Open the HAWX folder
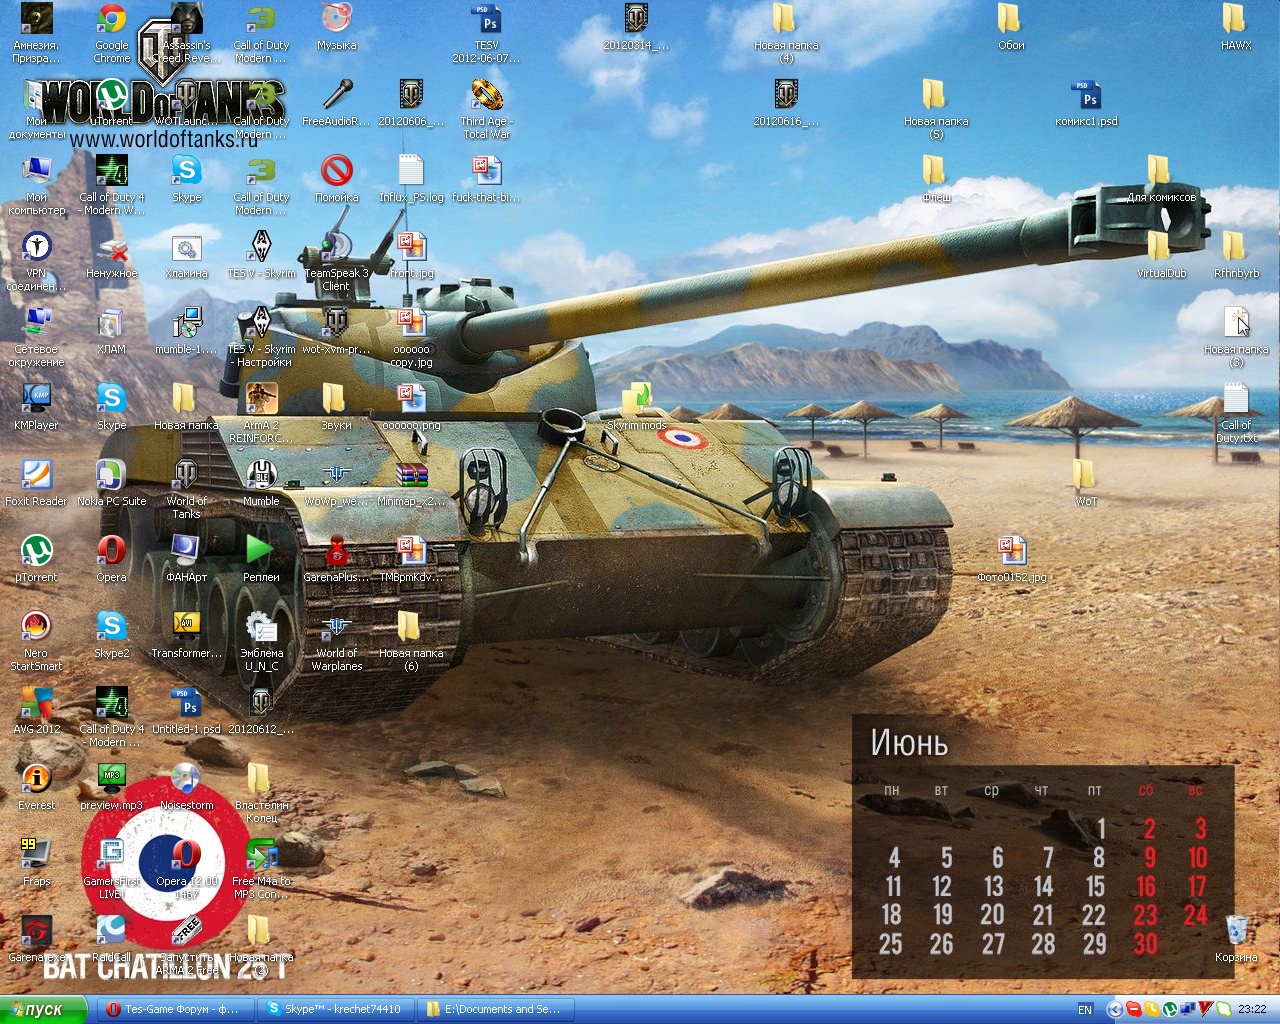Image resolution: width=1280 pixels, height=1024 pixels. click(x=1236, y=22)
